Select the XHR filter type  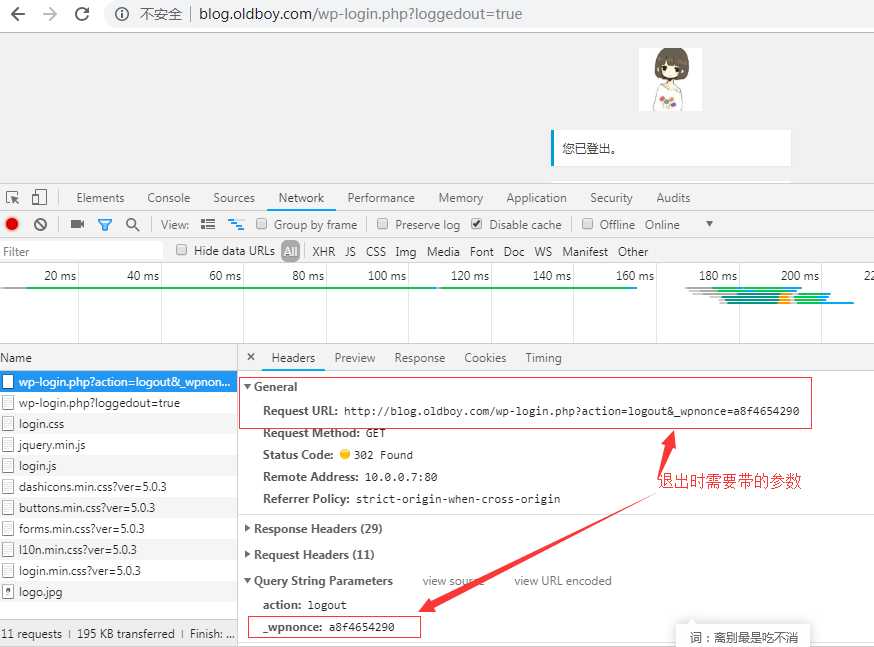[x=323, y=252]
